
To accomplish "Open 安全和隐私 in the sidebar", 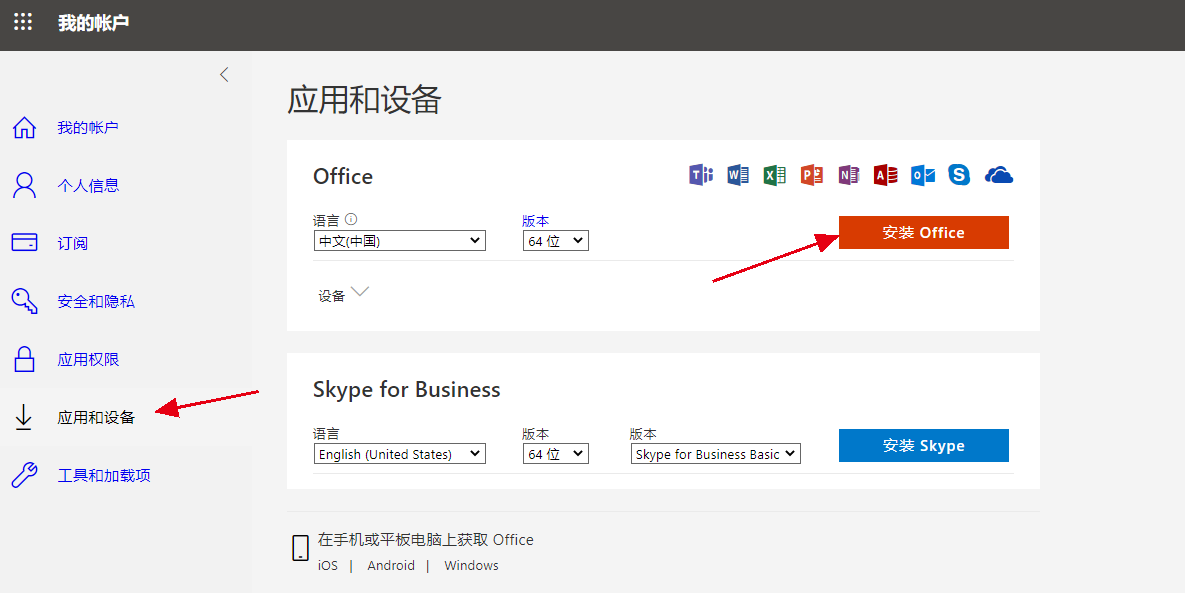I will pyautogui.click(x=96, y=301).
